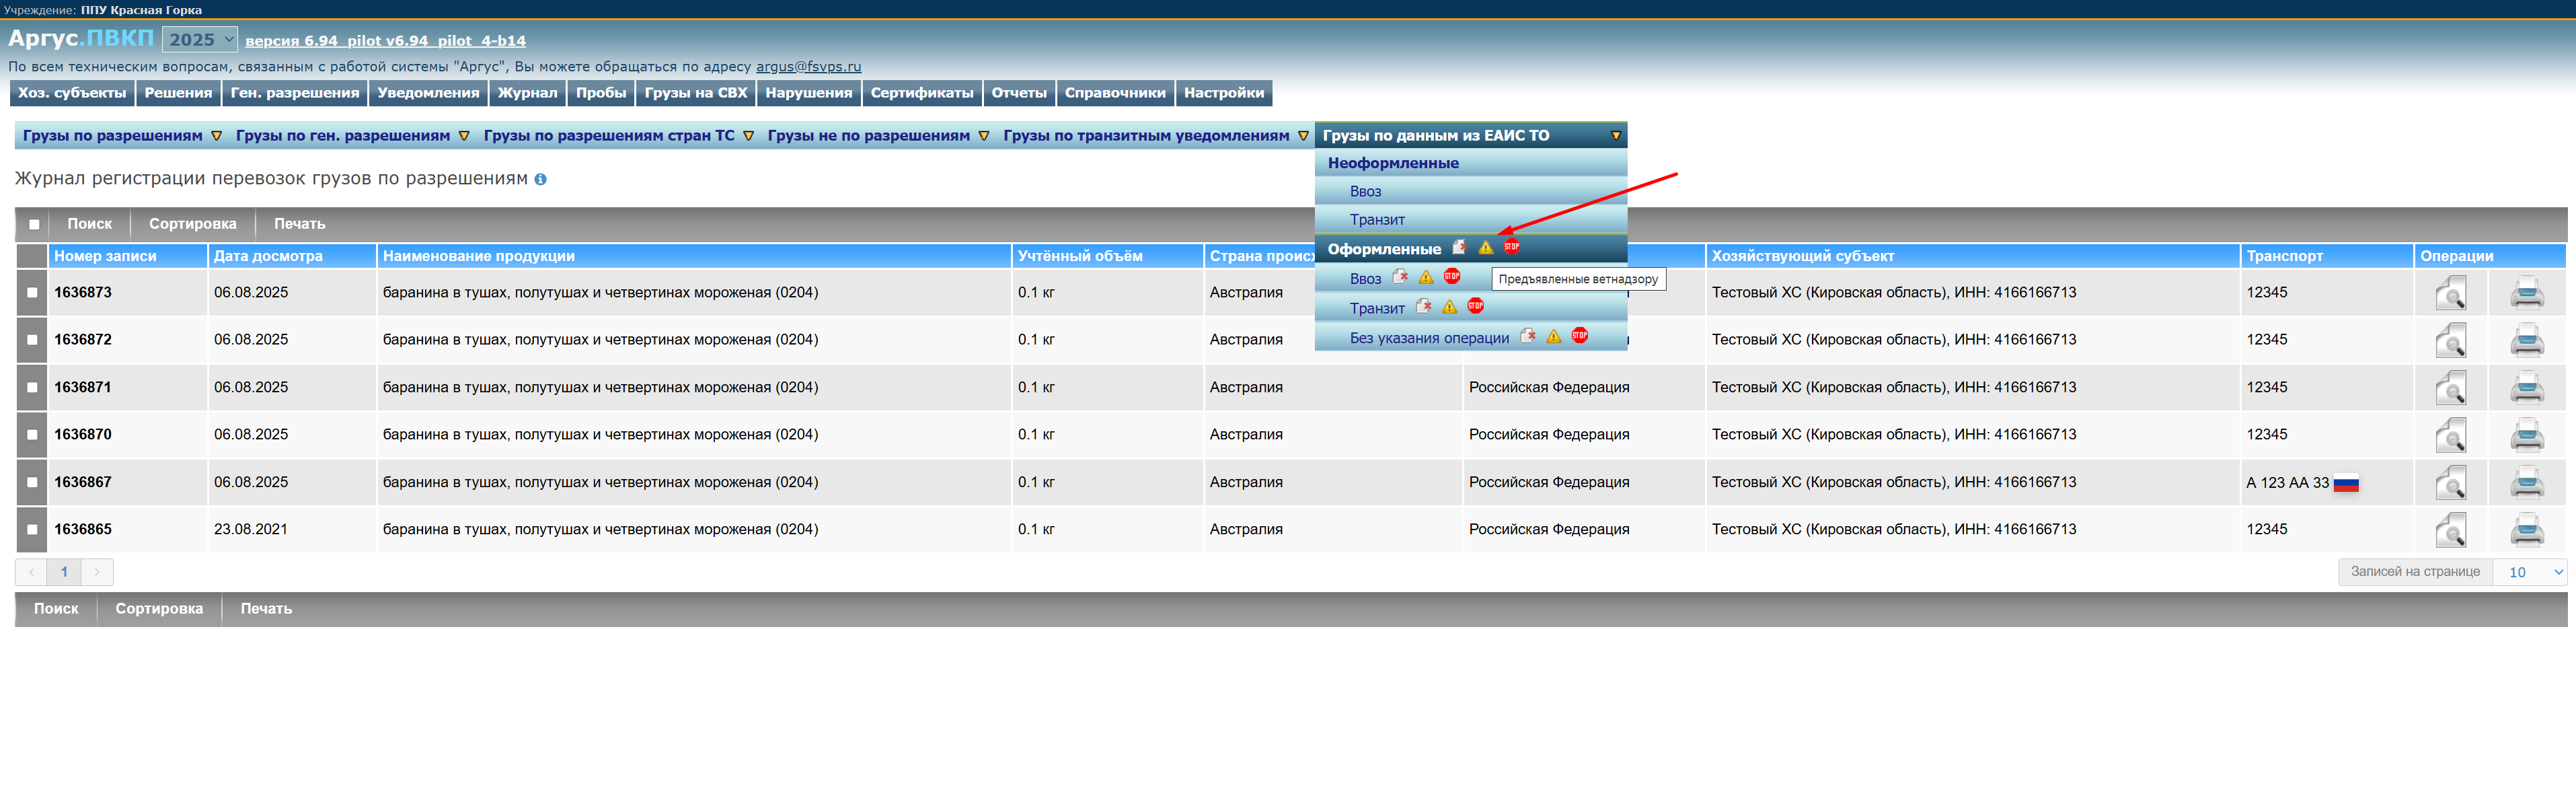The image size is (2576, 798).
Task: Open the view magnifier icon for record 1636873
Action: [2449, 294]
